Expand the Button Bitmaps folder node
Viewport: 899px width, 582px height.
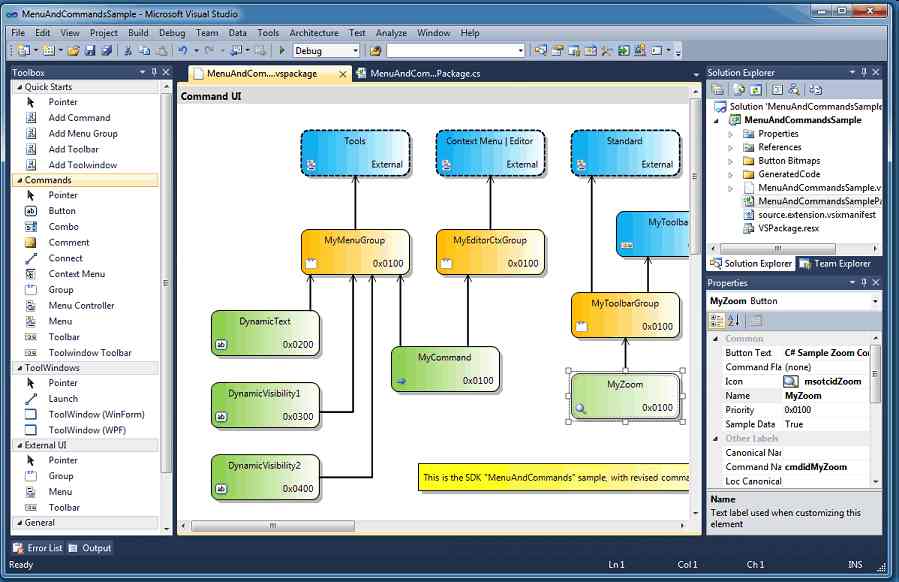click(x=730, y=161)
